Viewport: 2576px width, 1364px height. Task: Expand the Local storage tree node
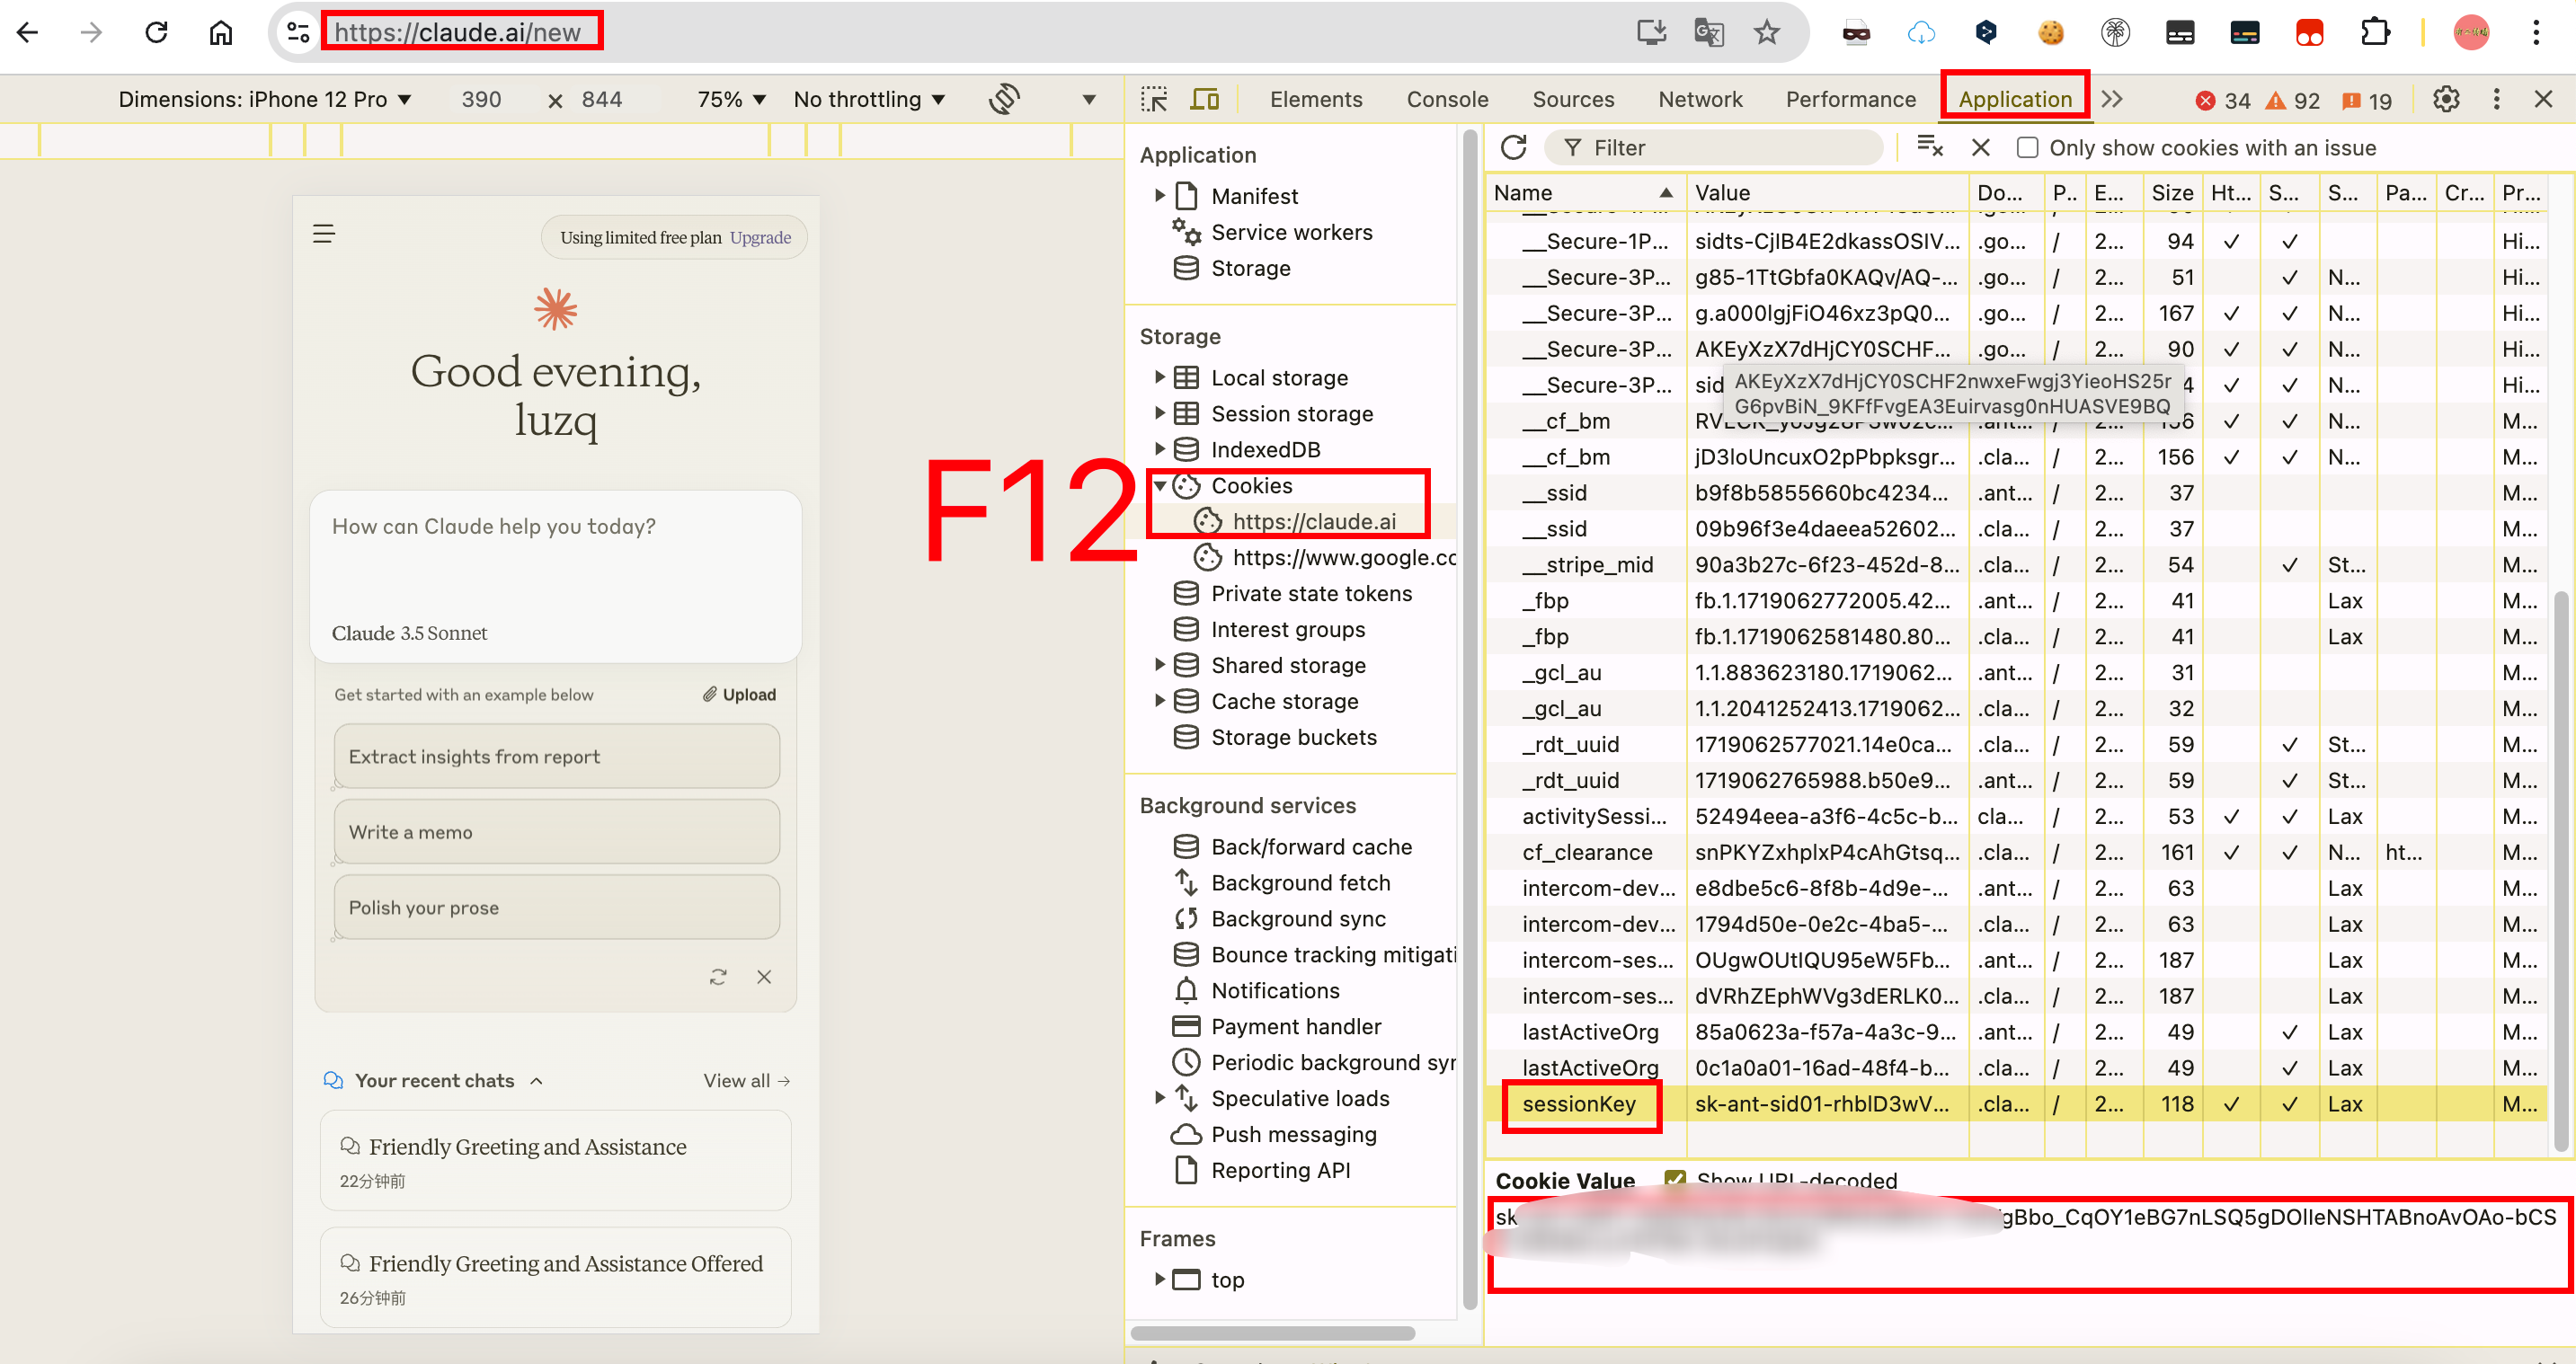1159,377
